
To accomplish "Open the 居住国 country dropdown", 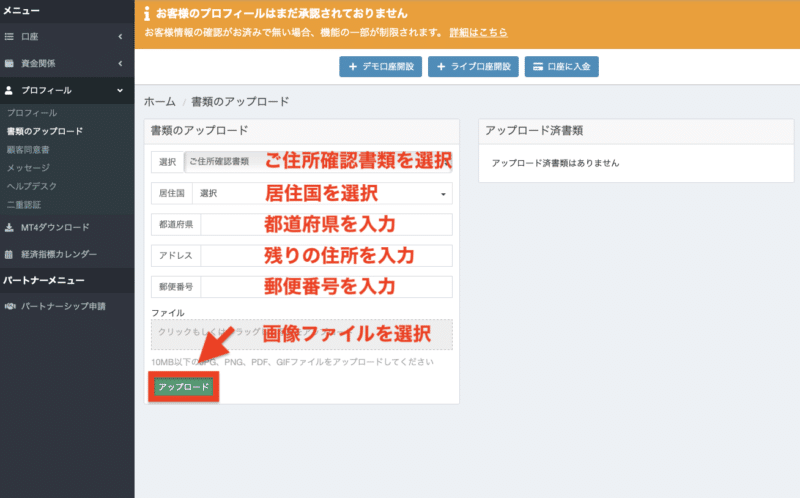I will (x=322, y=194).
